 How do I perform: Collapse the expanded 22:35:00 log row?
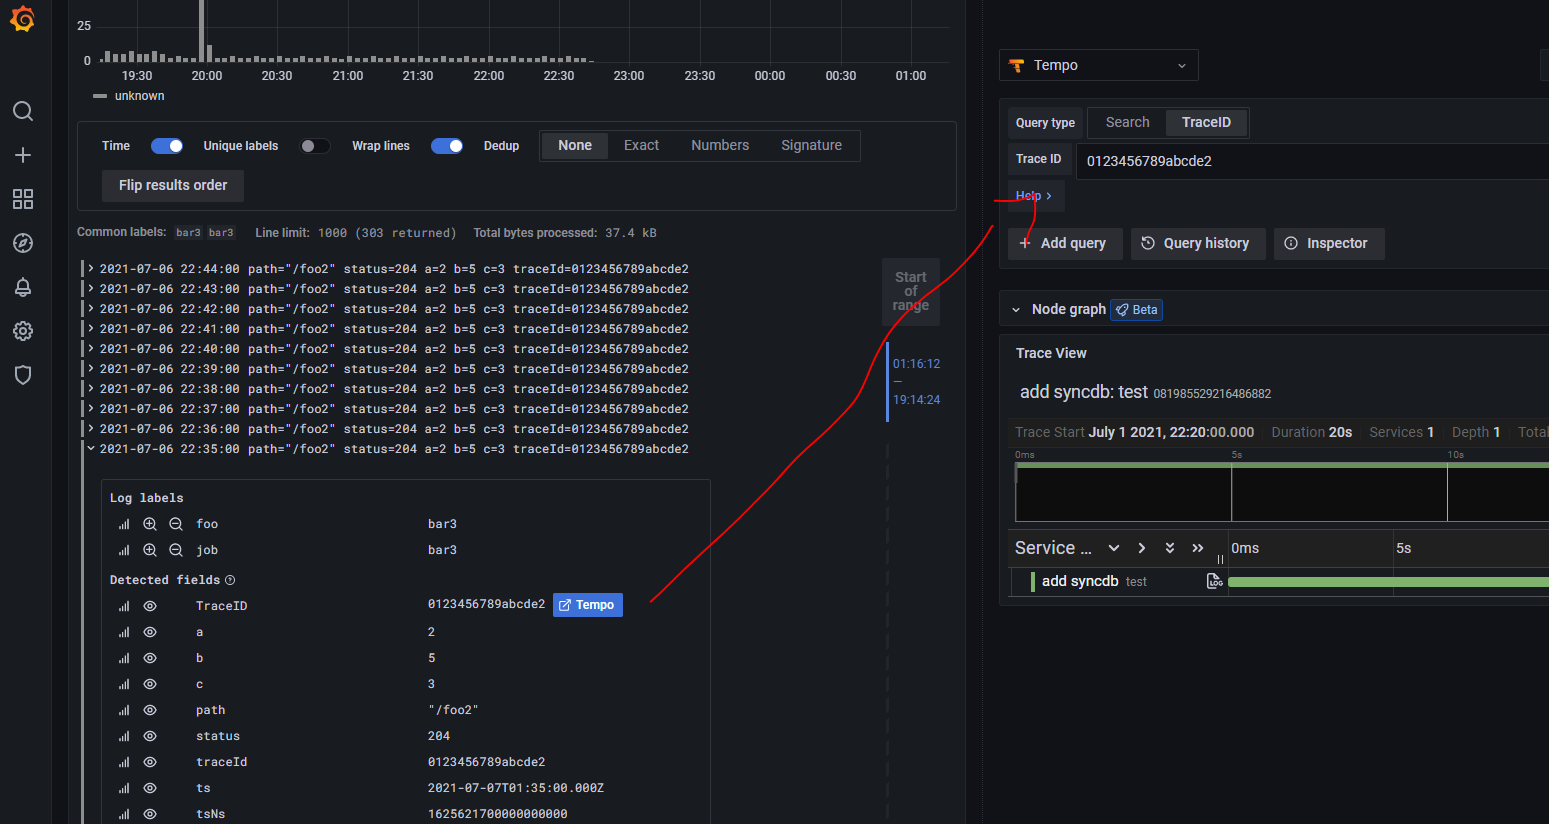(91, 449)
